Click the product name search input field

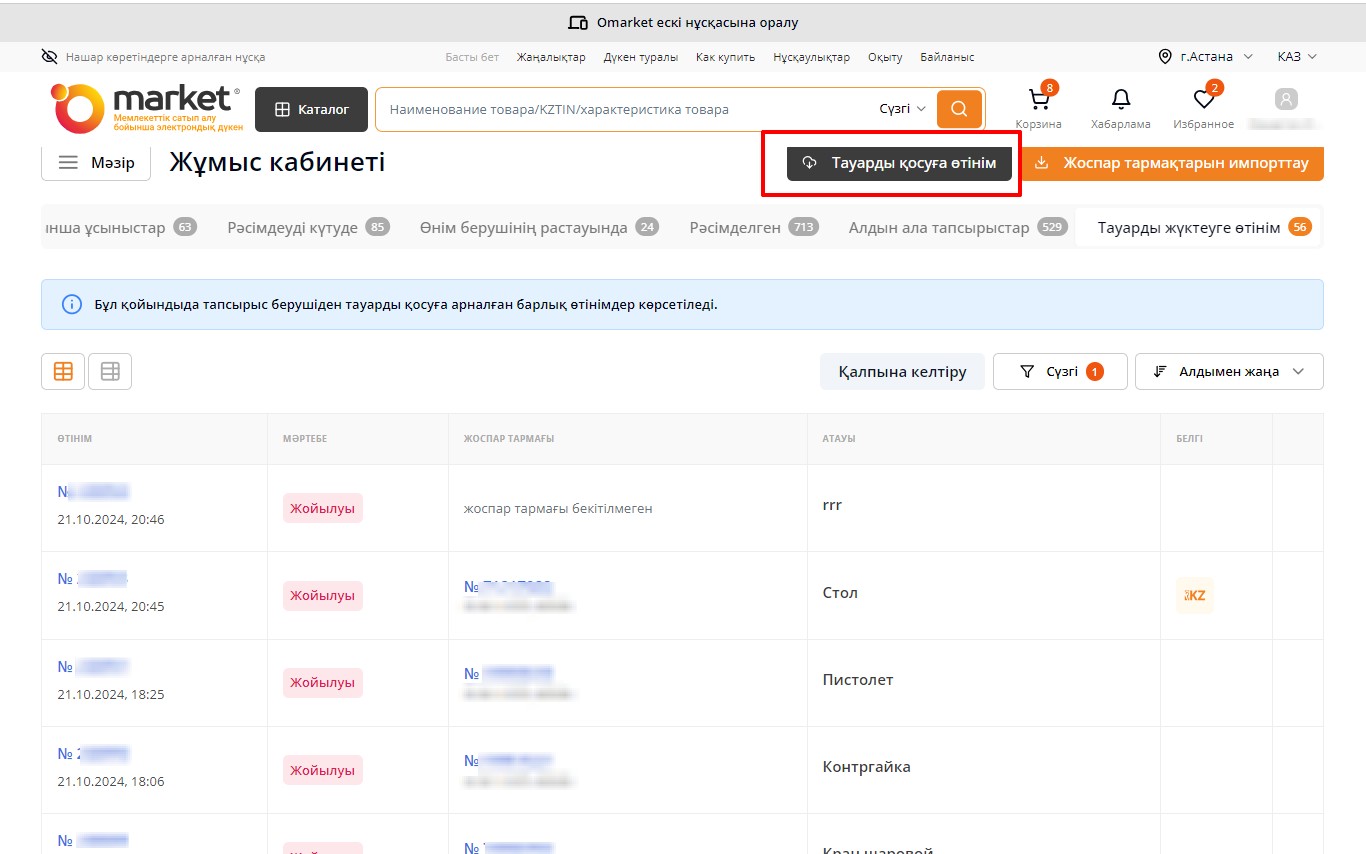click(620, 109)
